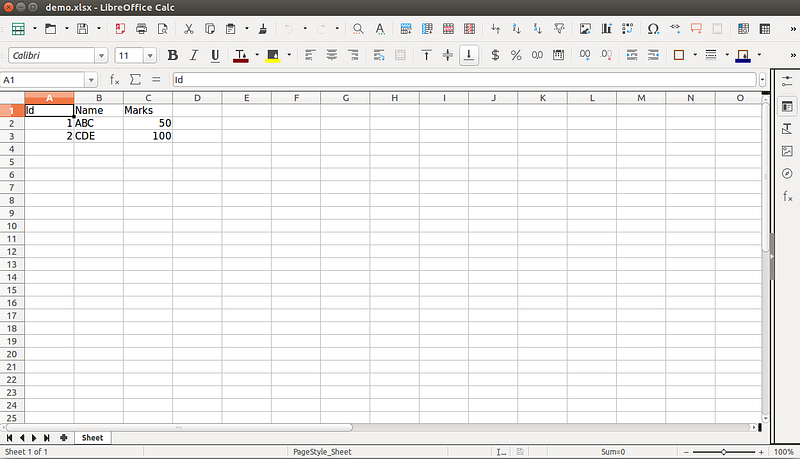Click the Sort Ascending icon
The width and height of the screenshot is (800, 459).
(x=516, y=29)
